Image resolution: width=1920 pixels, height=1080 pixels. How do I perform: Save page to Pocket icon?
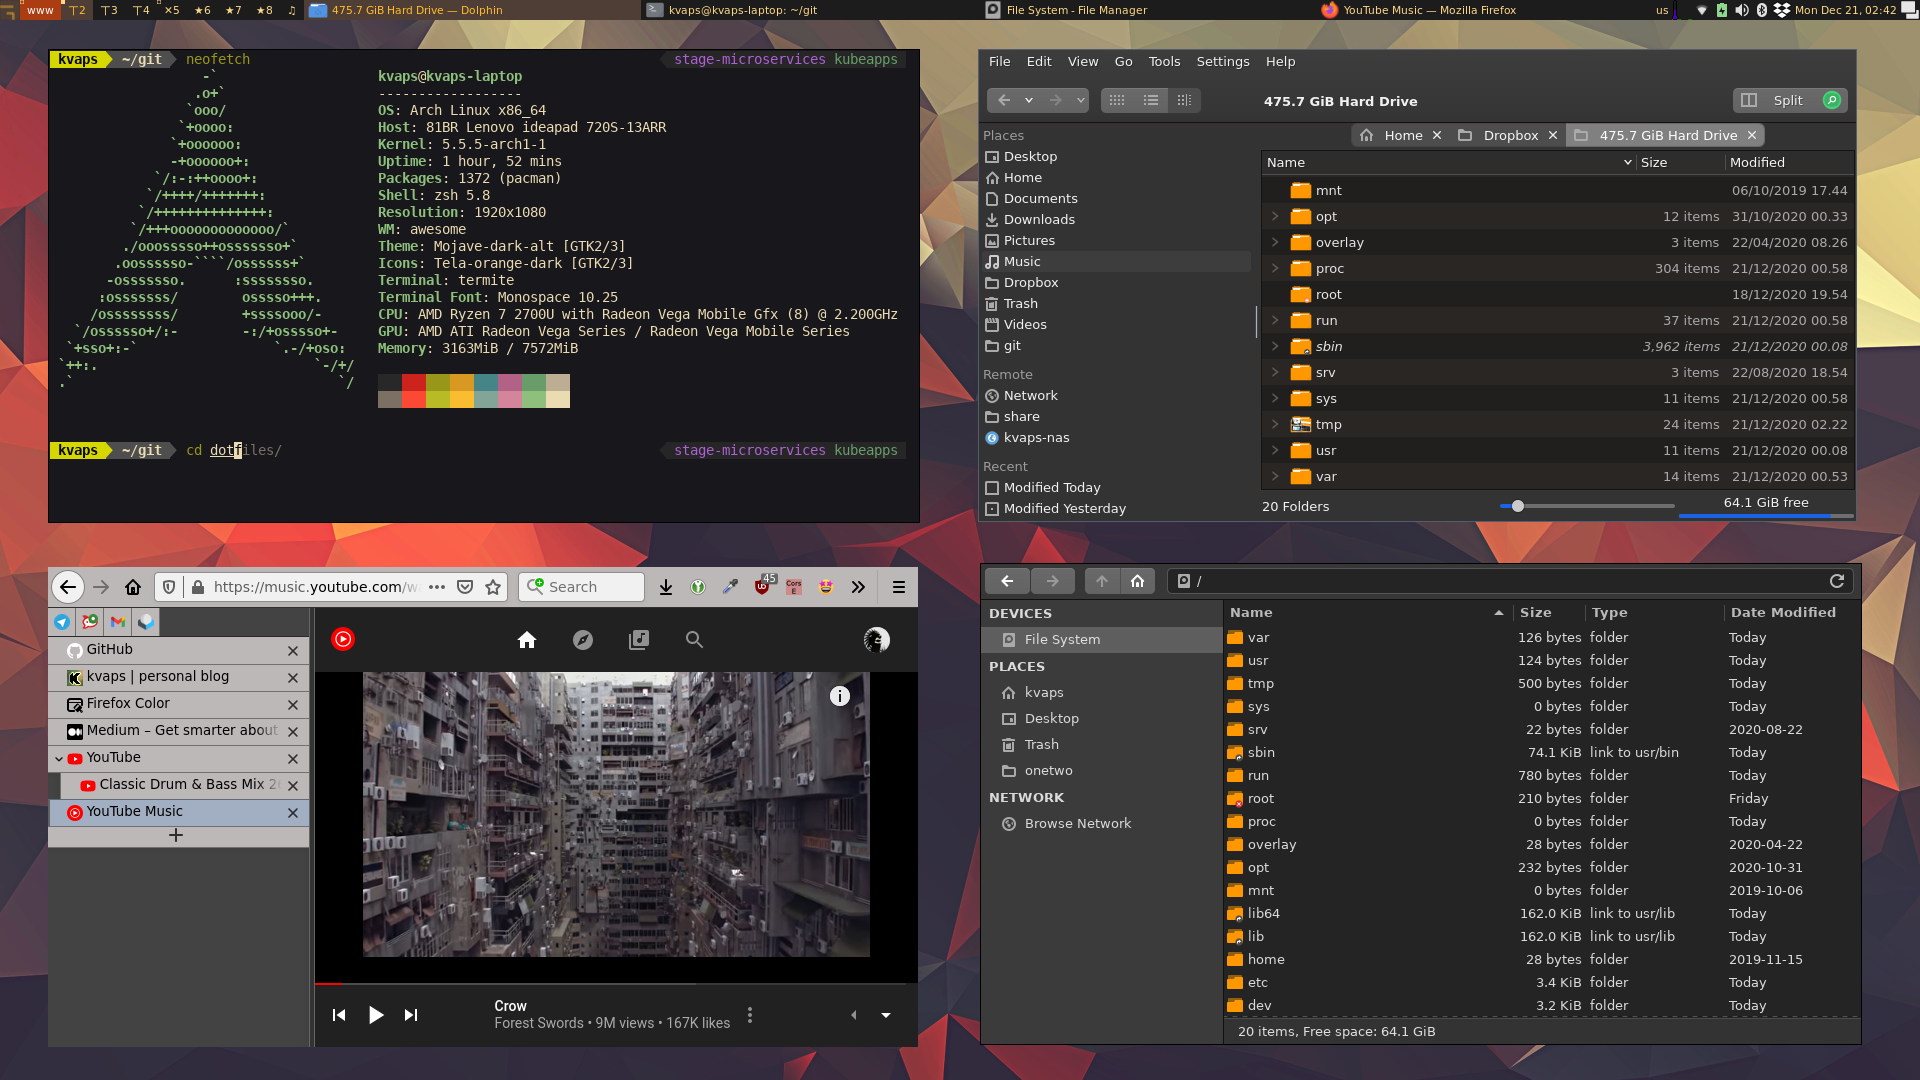click(x=465, y=587)
